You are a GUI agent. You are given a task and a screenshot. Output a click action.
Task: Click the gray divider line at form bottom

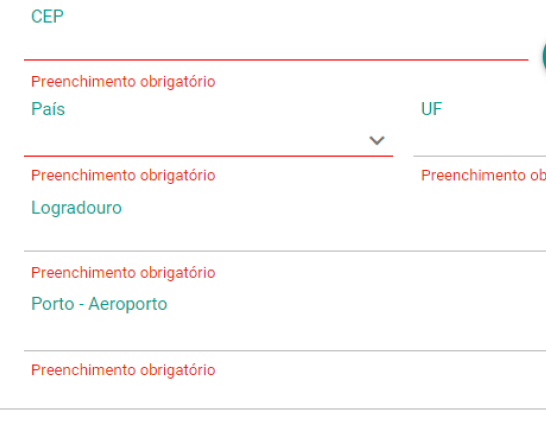(x=273, y=409)
